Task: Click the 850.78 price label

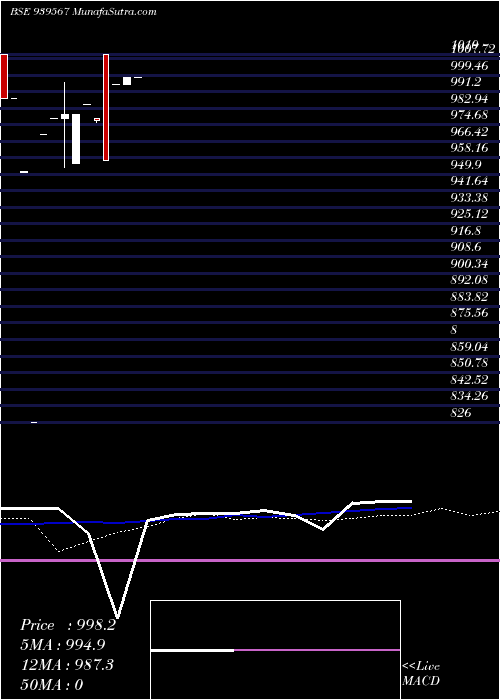Action: click(x=469, y=363)
